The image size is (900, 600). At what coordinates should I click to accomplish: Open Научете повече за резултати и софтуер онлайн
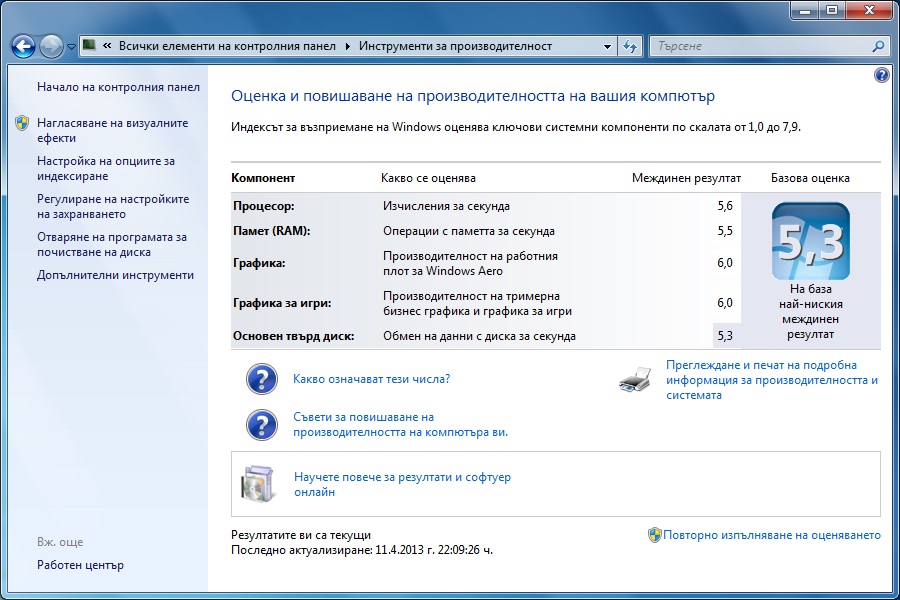[x=402, y=484]
